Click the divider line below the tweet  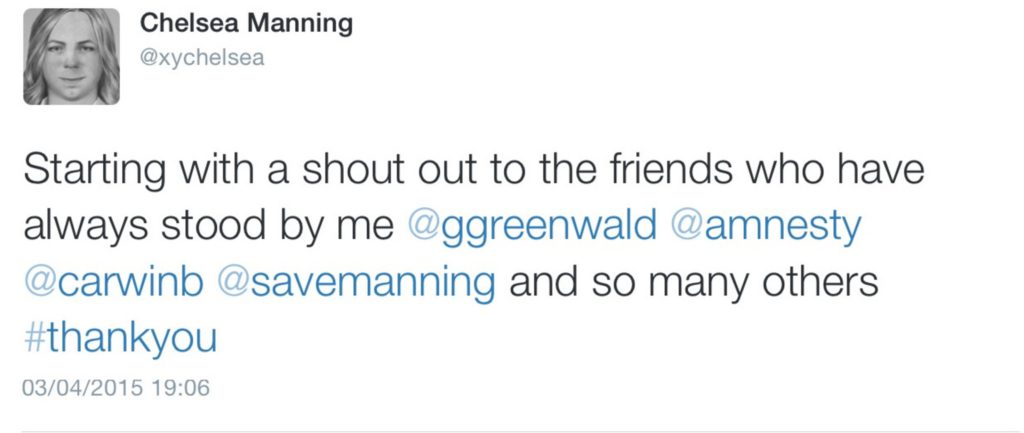click(x=512, y=431)
